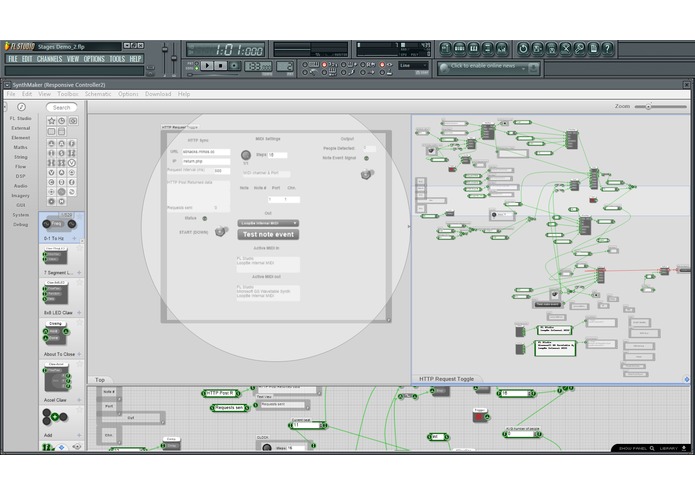Viewport: 695px width, 494px height.
Task: Select the Imagery toolbox category
Action: tap(20, 195)
